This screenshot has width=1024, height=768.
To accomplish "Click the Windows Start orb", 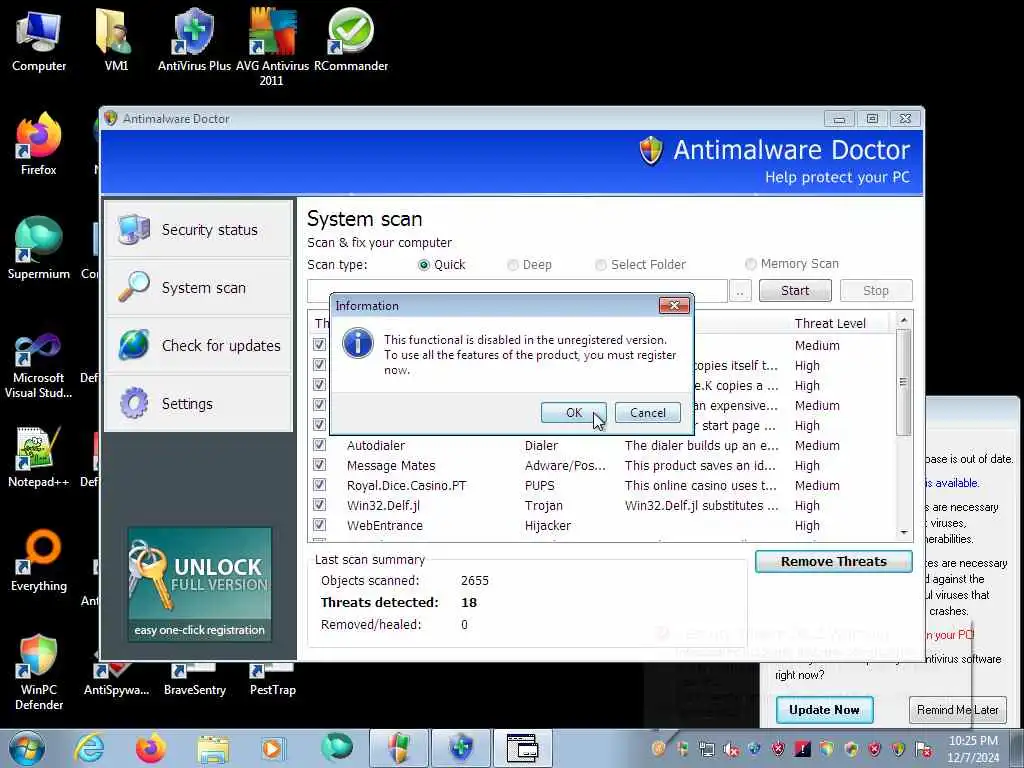I will (27, 748).
